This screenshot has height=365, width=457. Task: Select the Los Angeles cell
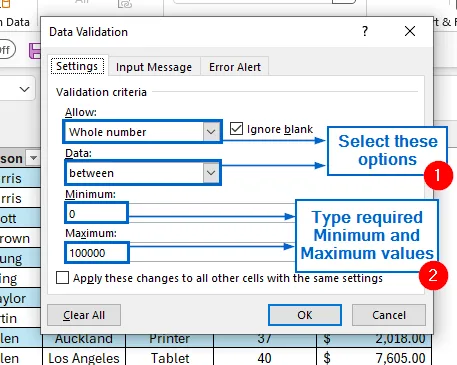tap(84, 358)
